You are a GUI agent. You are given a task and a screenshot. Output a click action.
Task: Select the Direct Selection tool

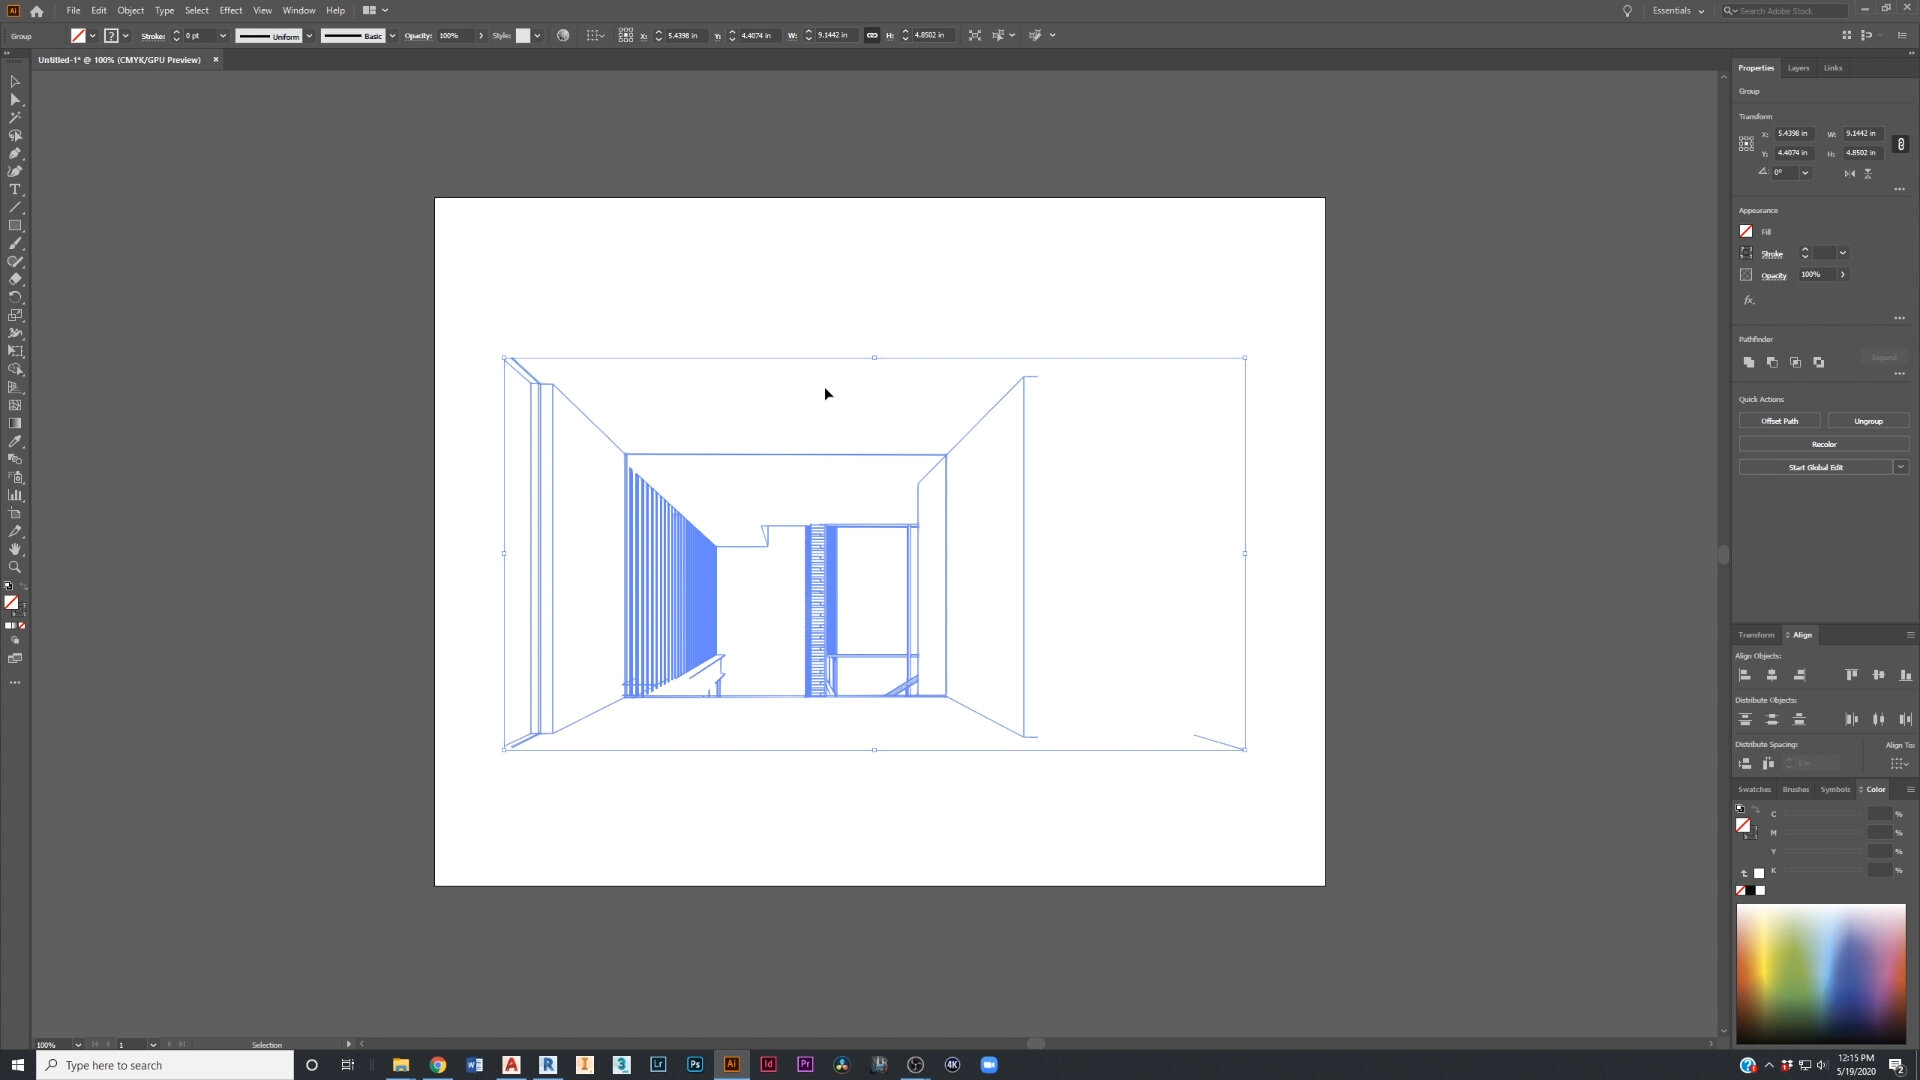pyautogui.click(x=15, y=99)
